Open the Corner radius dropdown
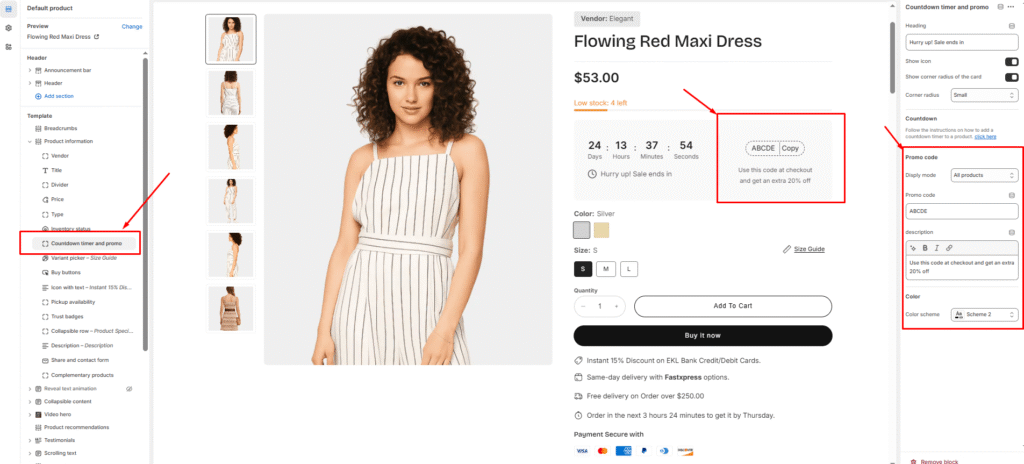The image size is (1024, 464). (984, 95)
